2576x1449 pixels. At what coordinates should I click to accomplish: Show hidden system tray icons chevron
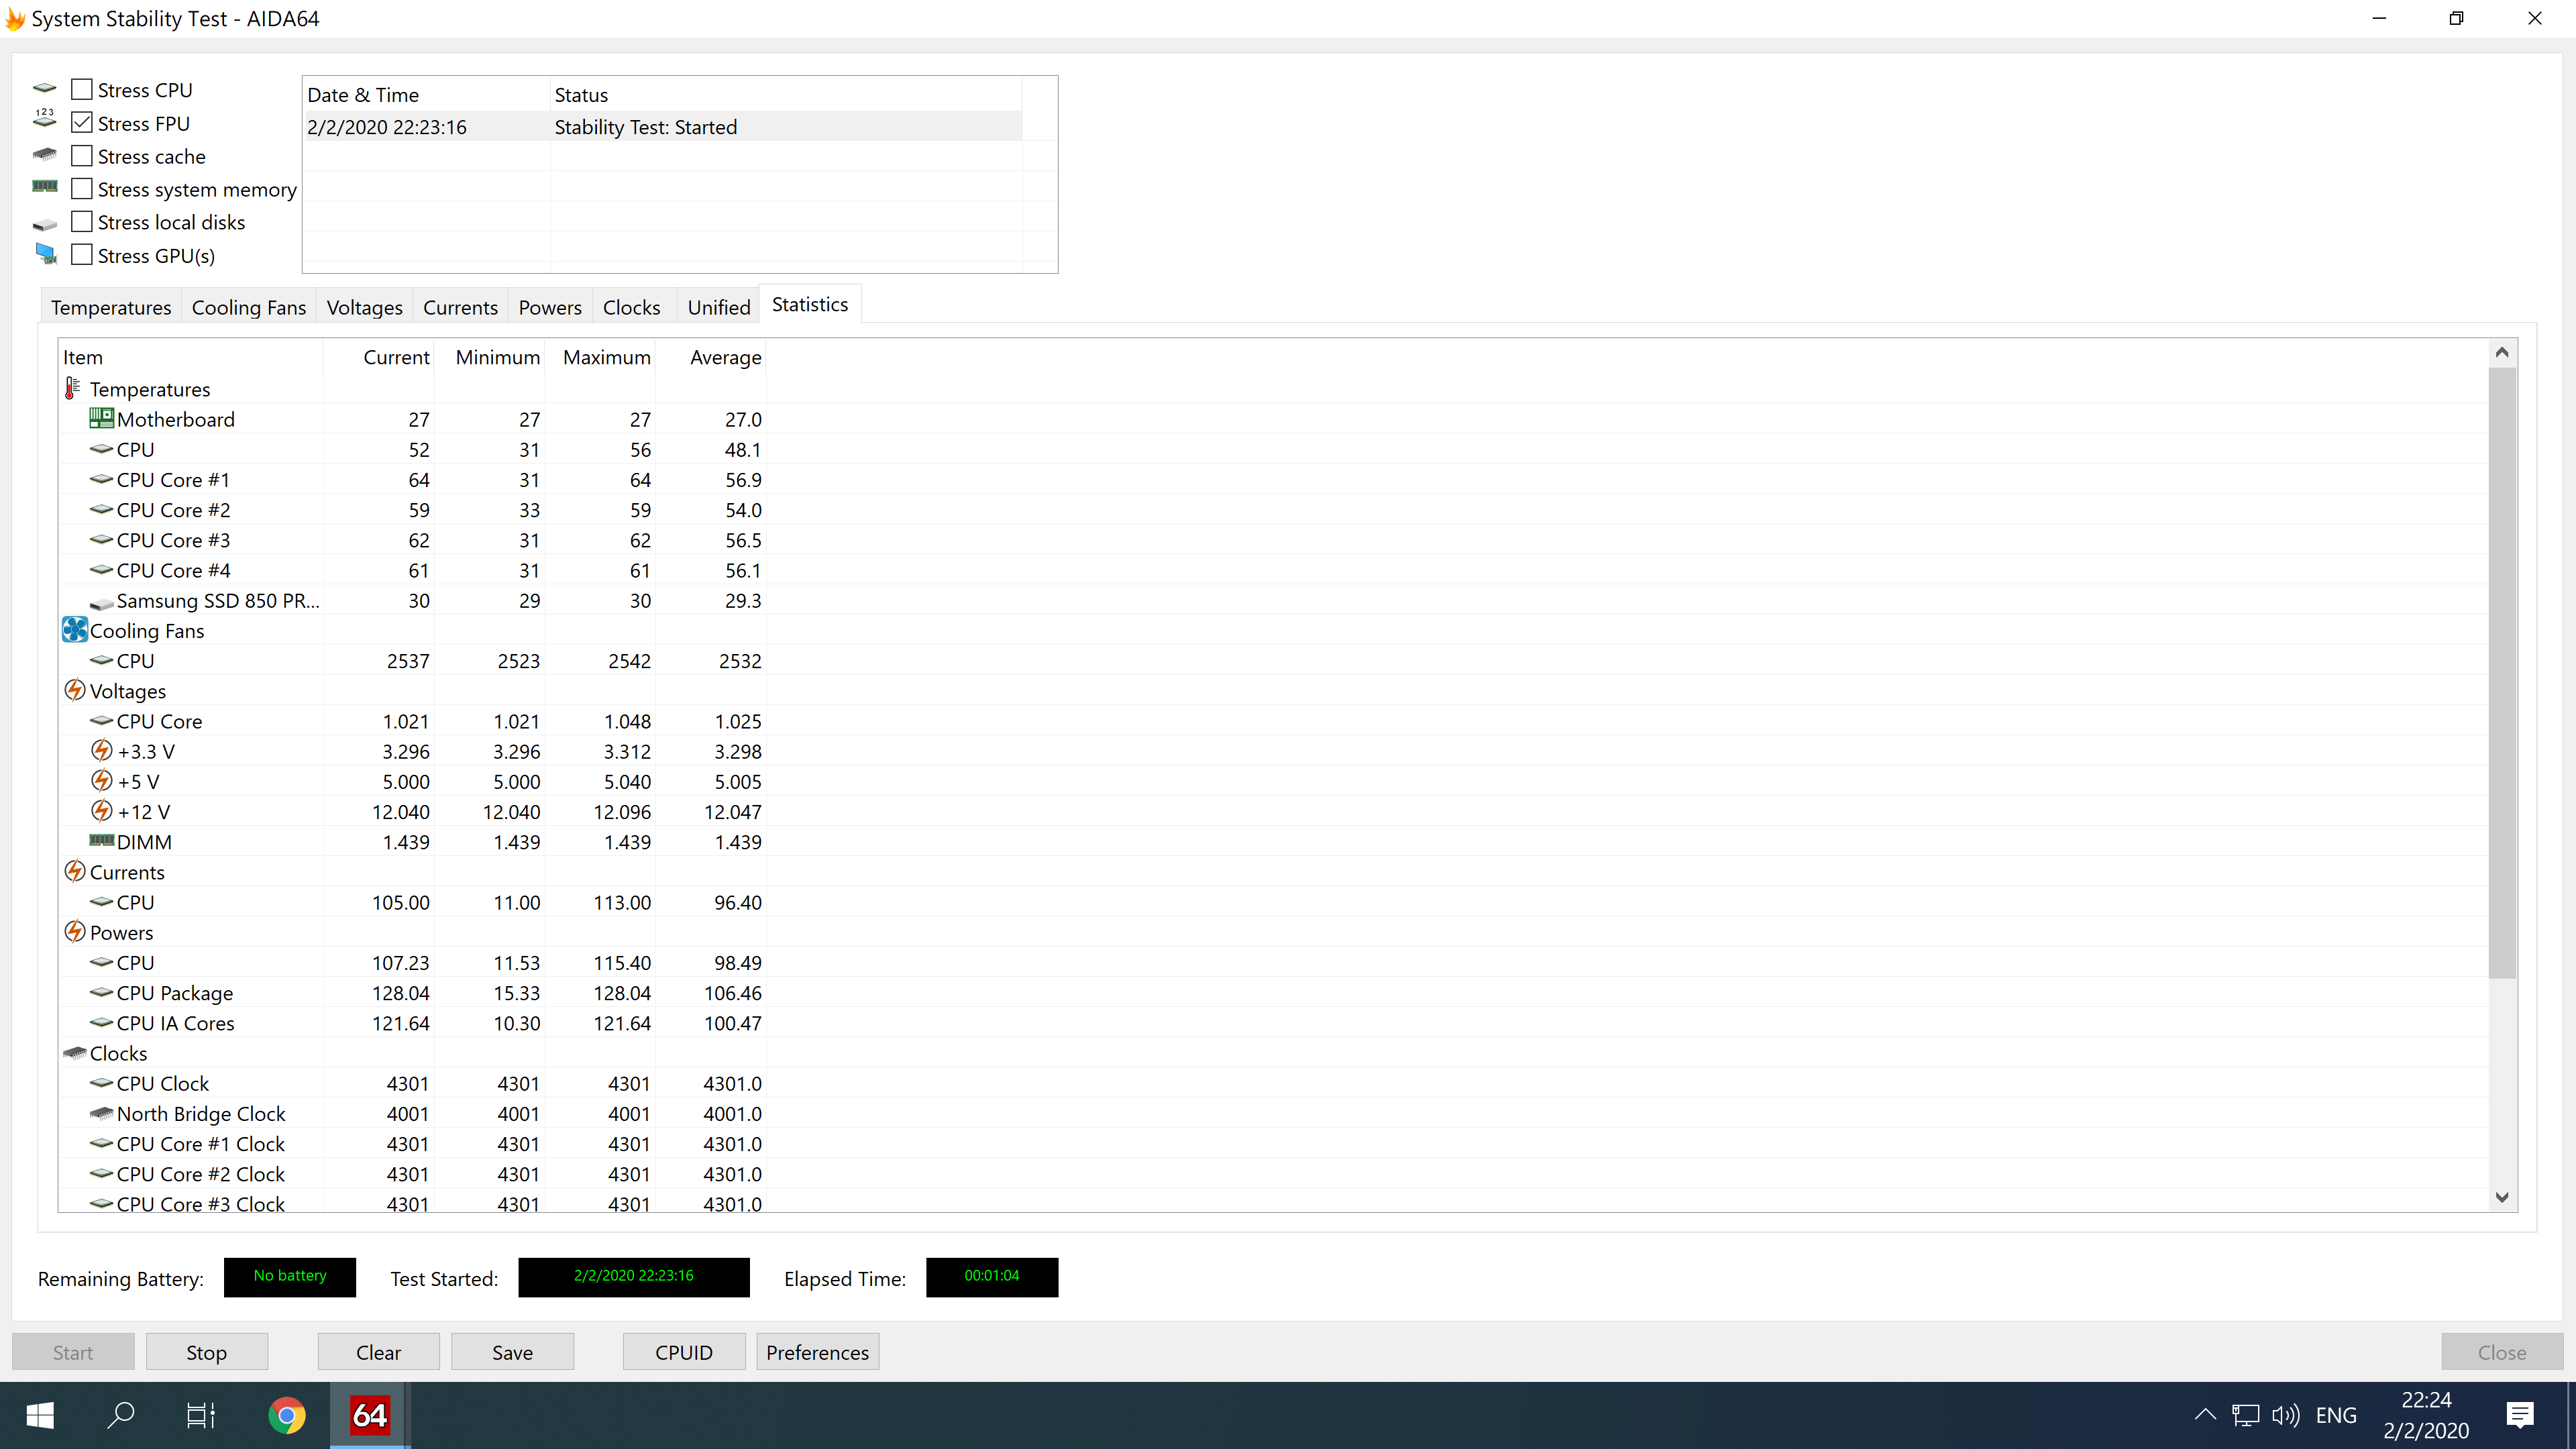2204,1414
